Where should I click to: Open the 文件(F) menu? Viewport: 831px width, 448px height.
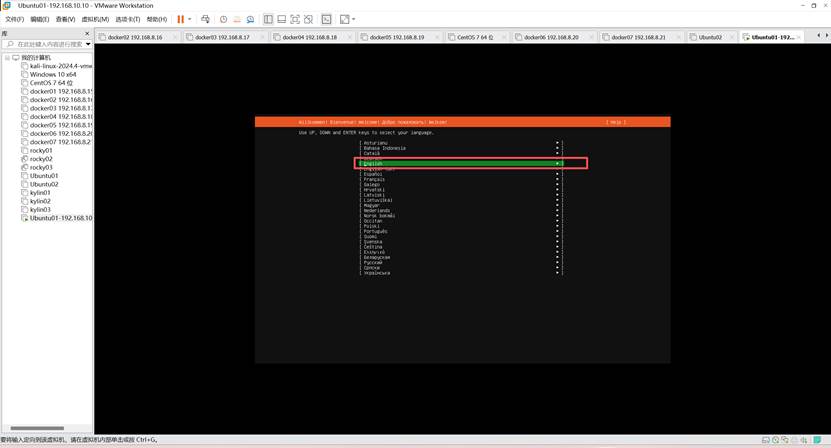14,19
